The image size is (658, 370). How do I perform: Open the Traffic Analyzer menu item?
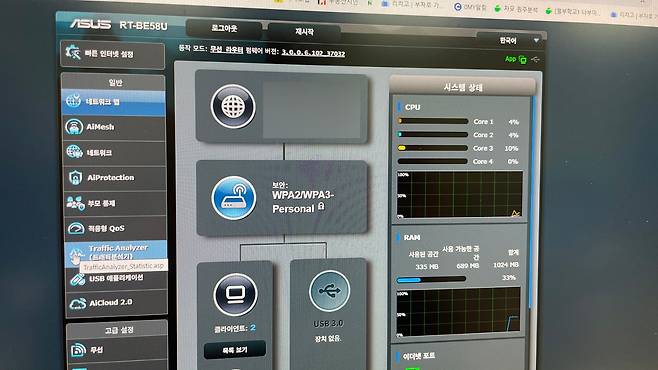tap(116, 253)
